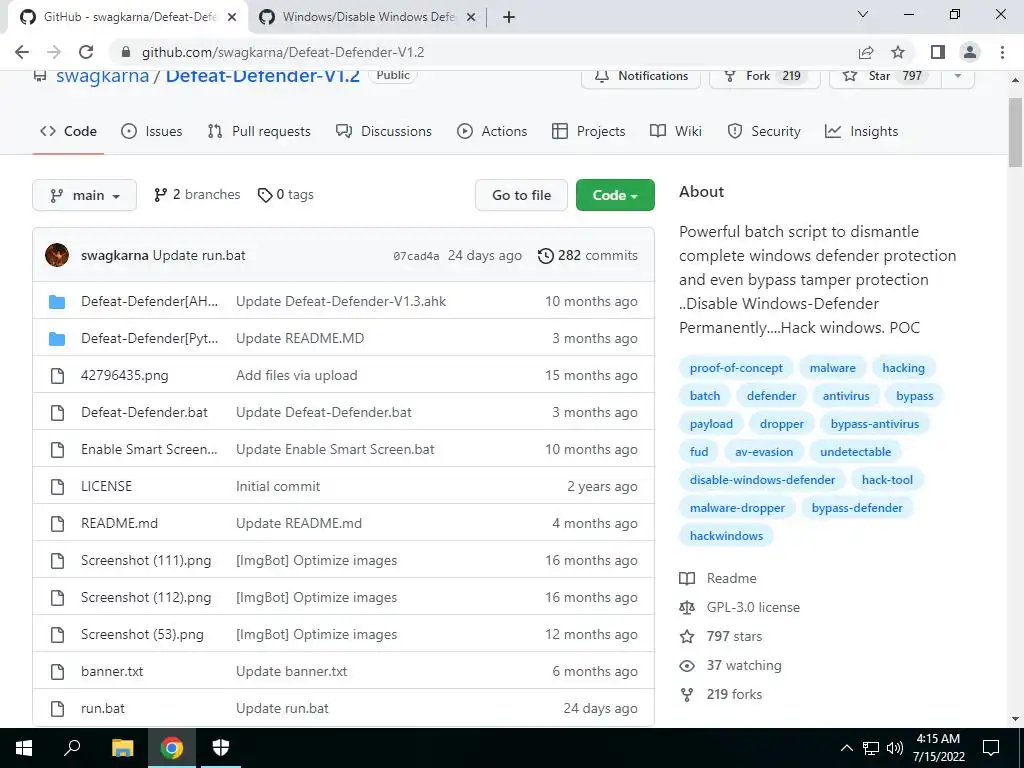View the 797 stars link
1024x768 pixels.
coord(720,636)
